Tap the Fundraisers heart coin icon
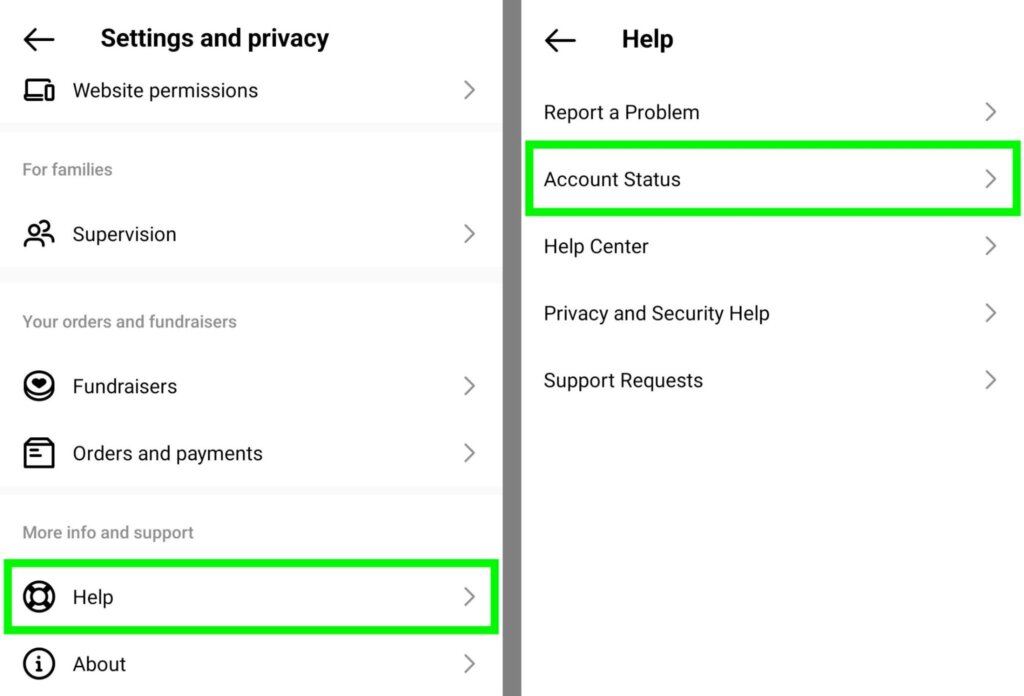 point(39,386)
